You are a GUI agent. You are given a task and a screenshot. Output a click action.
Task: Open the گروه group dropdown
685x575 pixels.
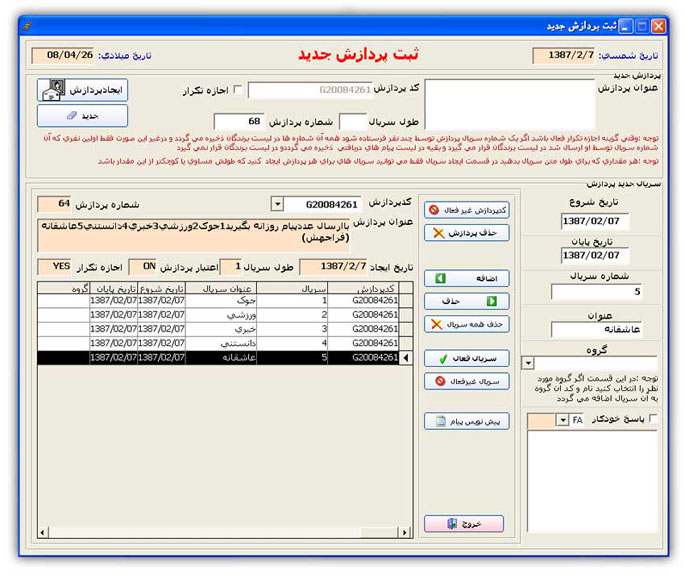click(528, 363)
